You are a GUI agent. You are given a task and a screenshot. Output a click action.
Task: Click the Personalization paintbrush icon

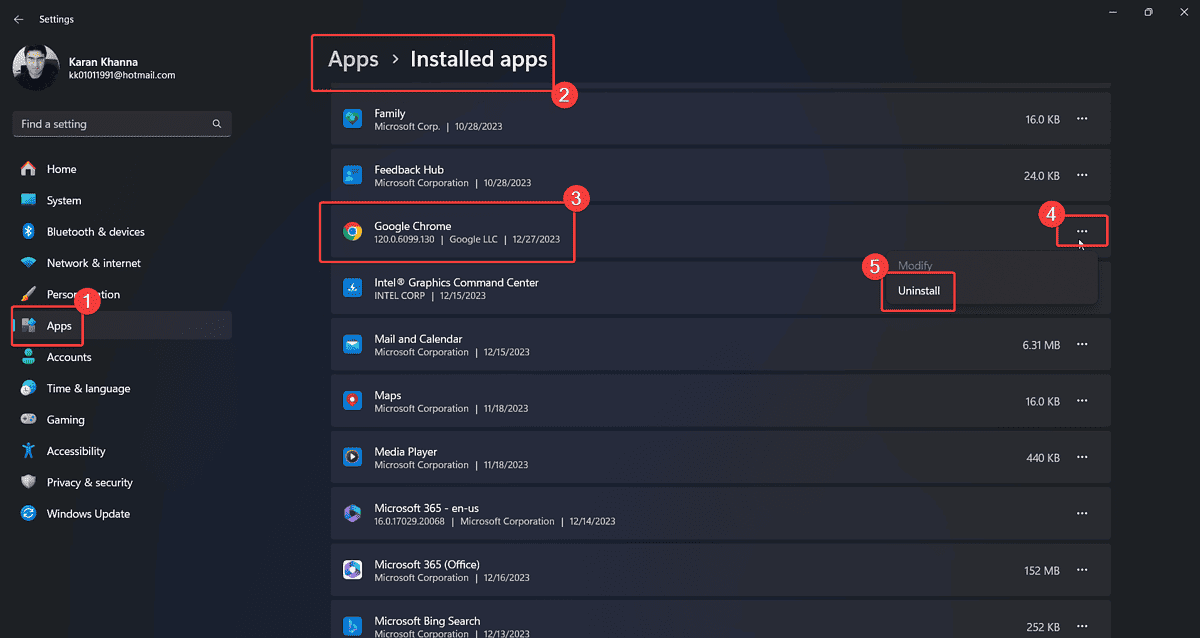[28, 294]
